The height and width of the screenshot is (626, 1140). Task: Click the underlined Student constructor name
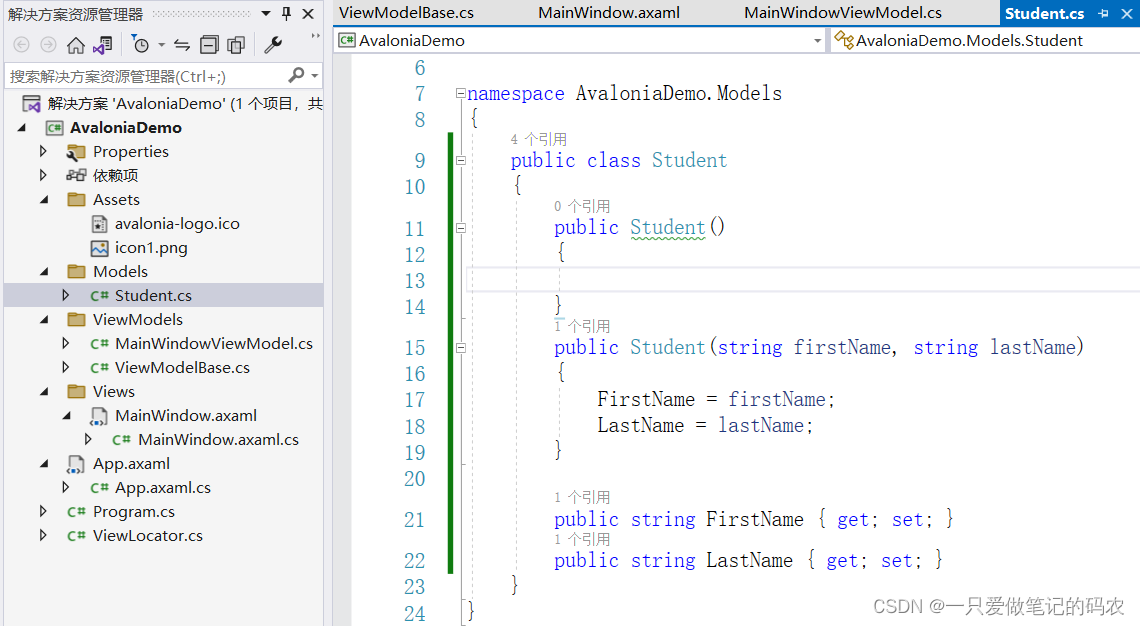click(667, 228)
